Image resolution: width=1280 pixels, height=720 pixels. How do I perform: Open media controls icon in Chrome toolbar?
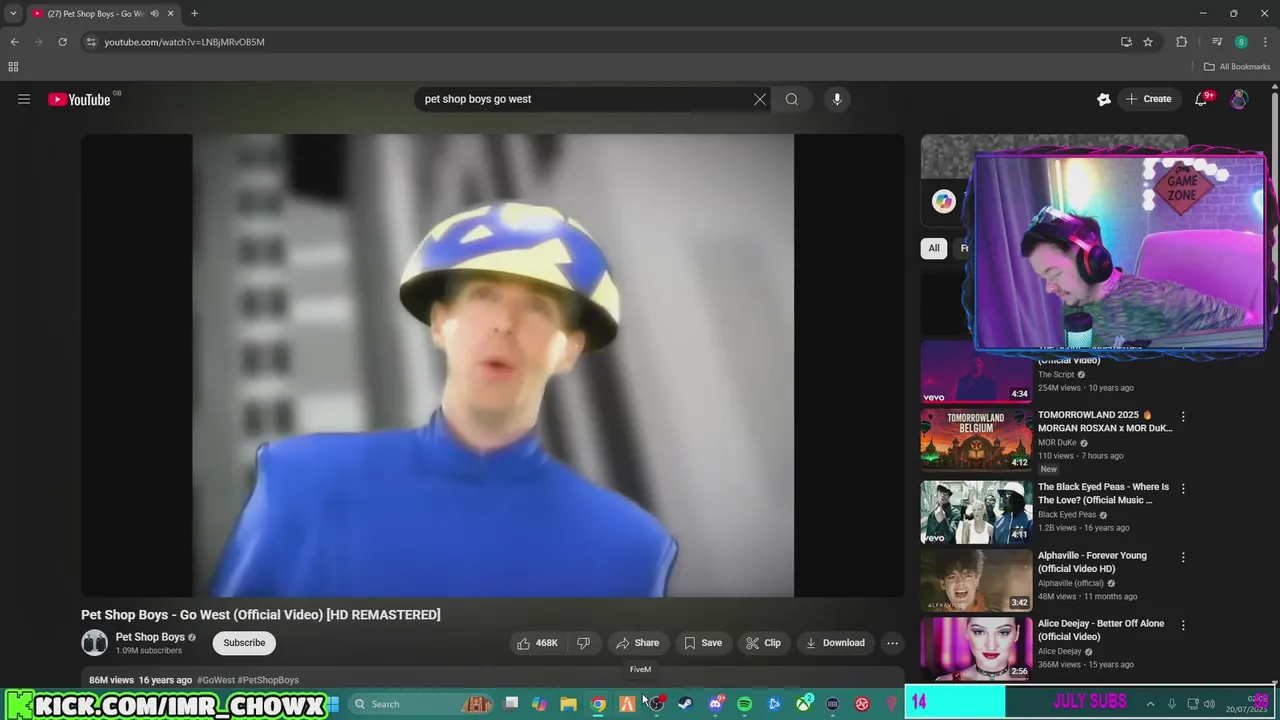tap(1217, 42)
